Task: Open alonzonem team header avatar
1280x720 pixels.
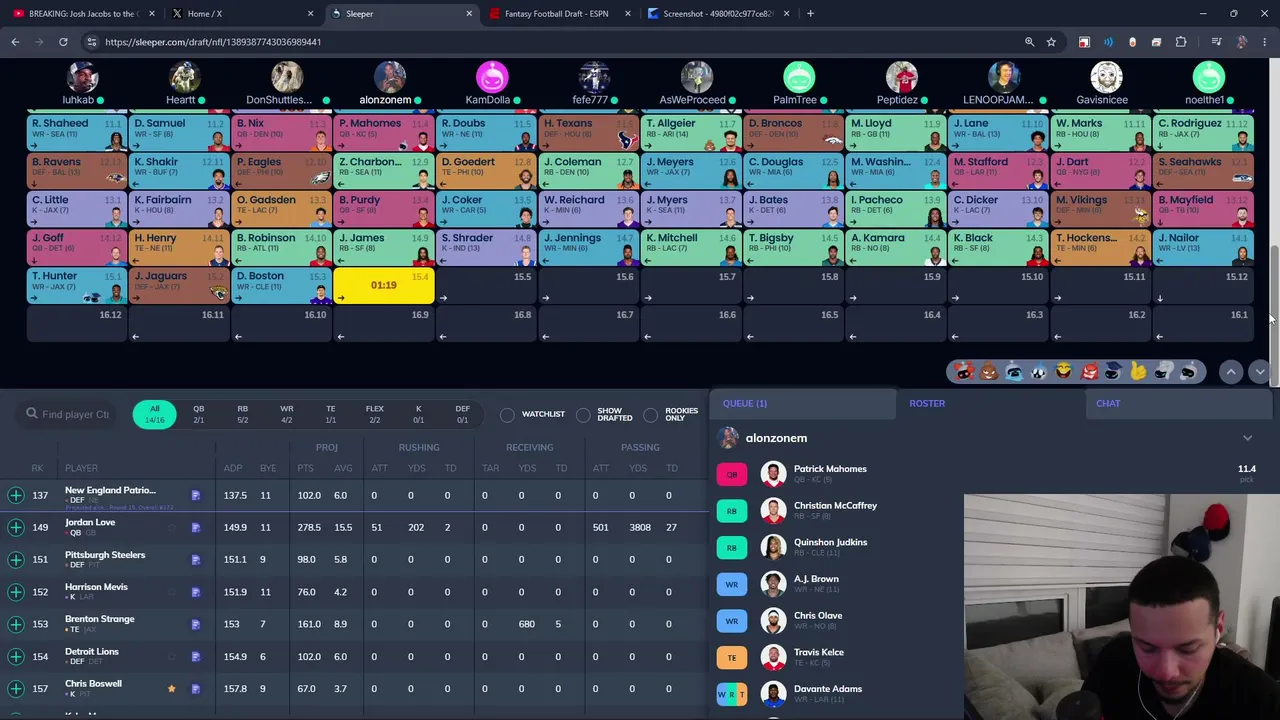Action: coord(390,78)
